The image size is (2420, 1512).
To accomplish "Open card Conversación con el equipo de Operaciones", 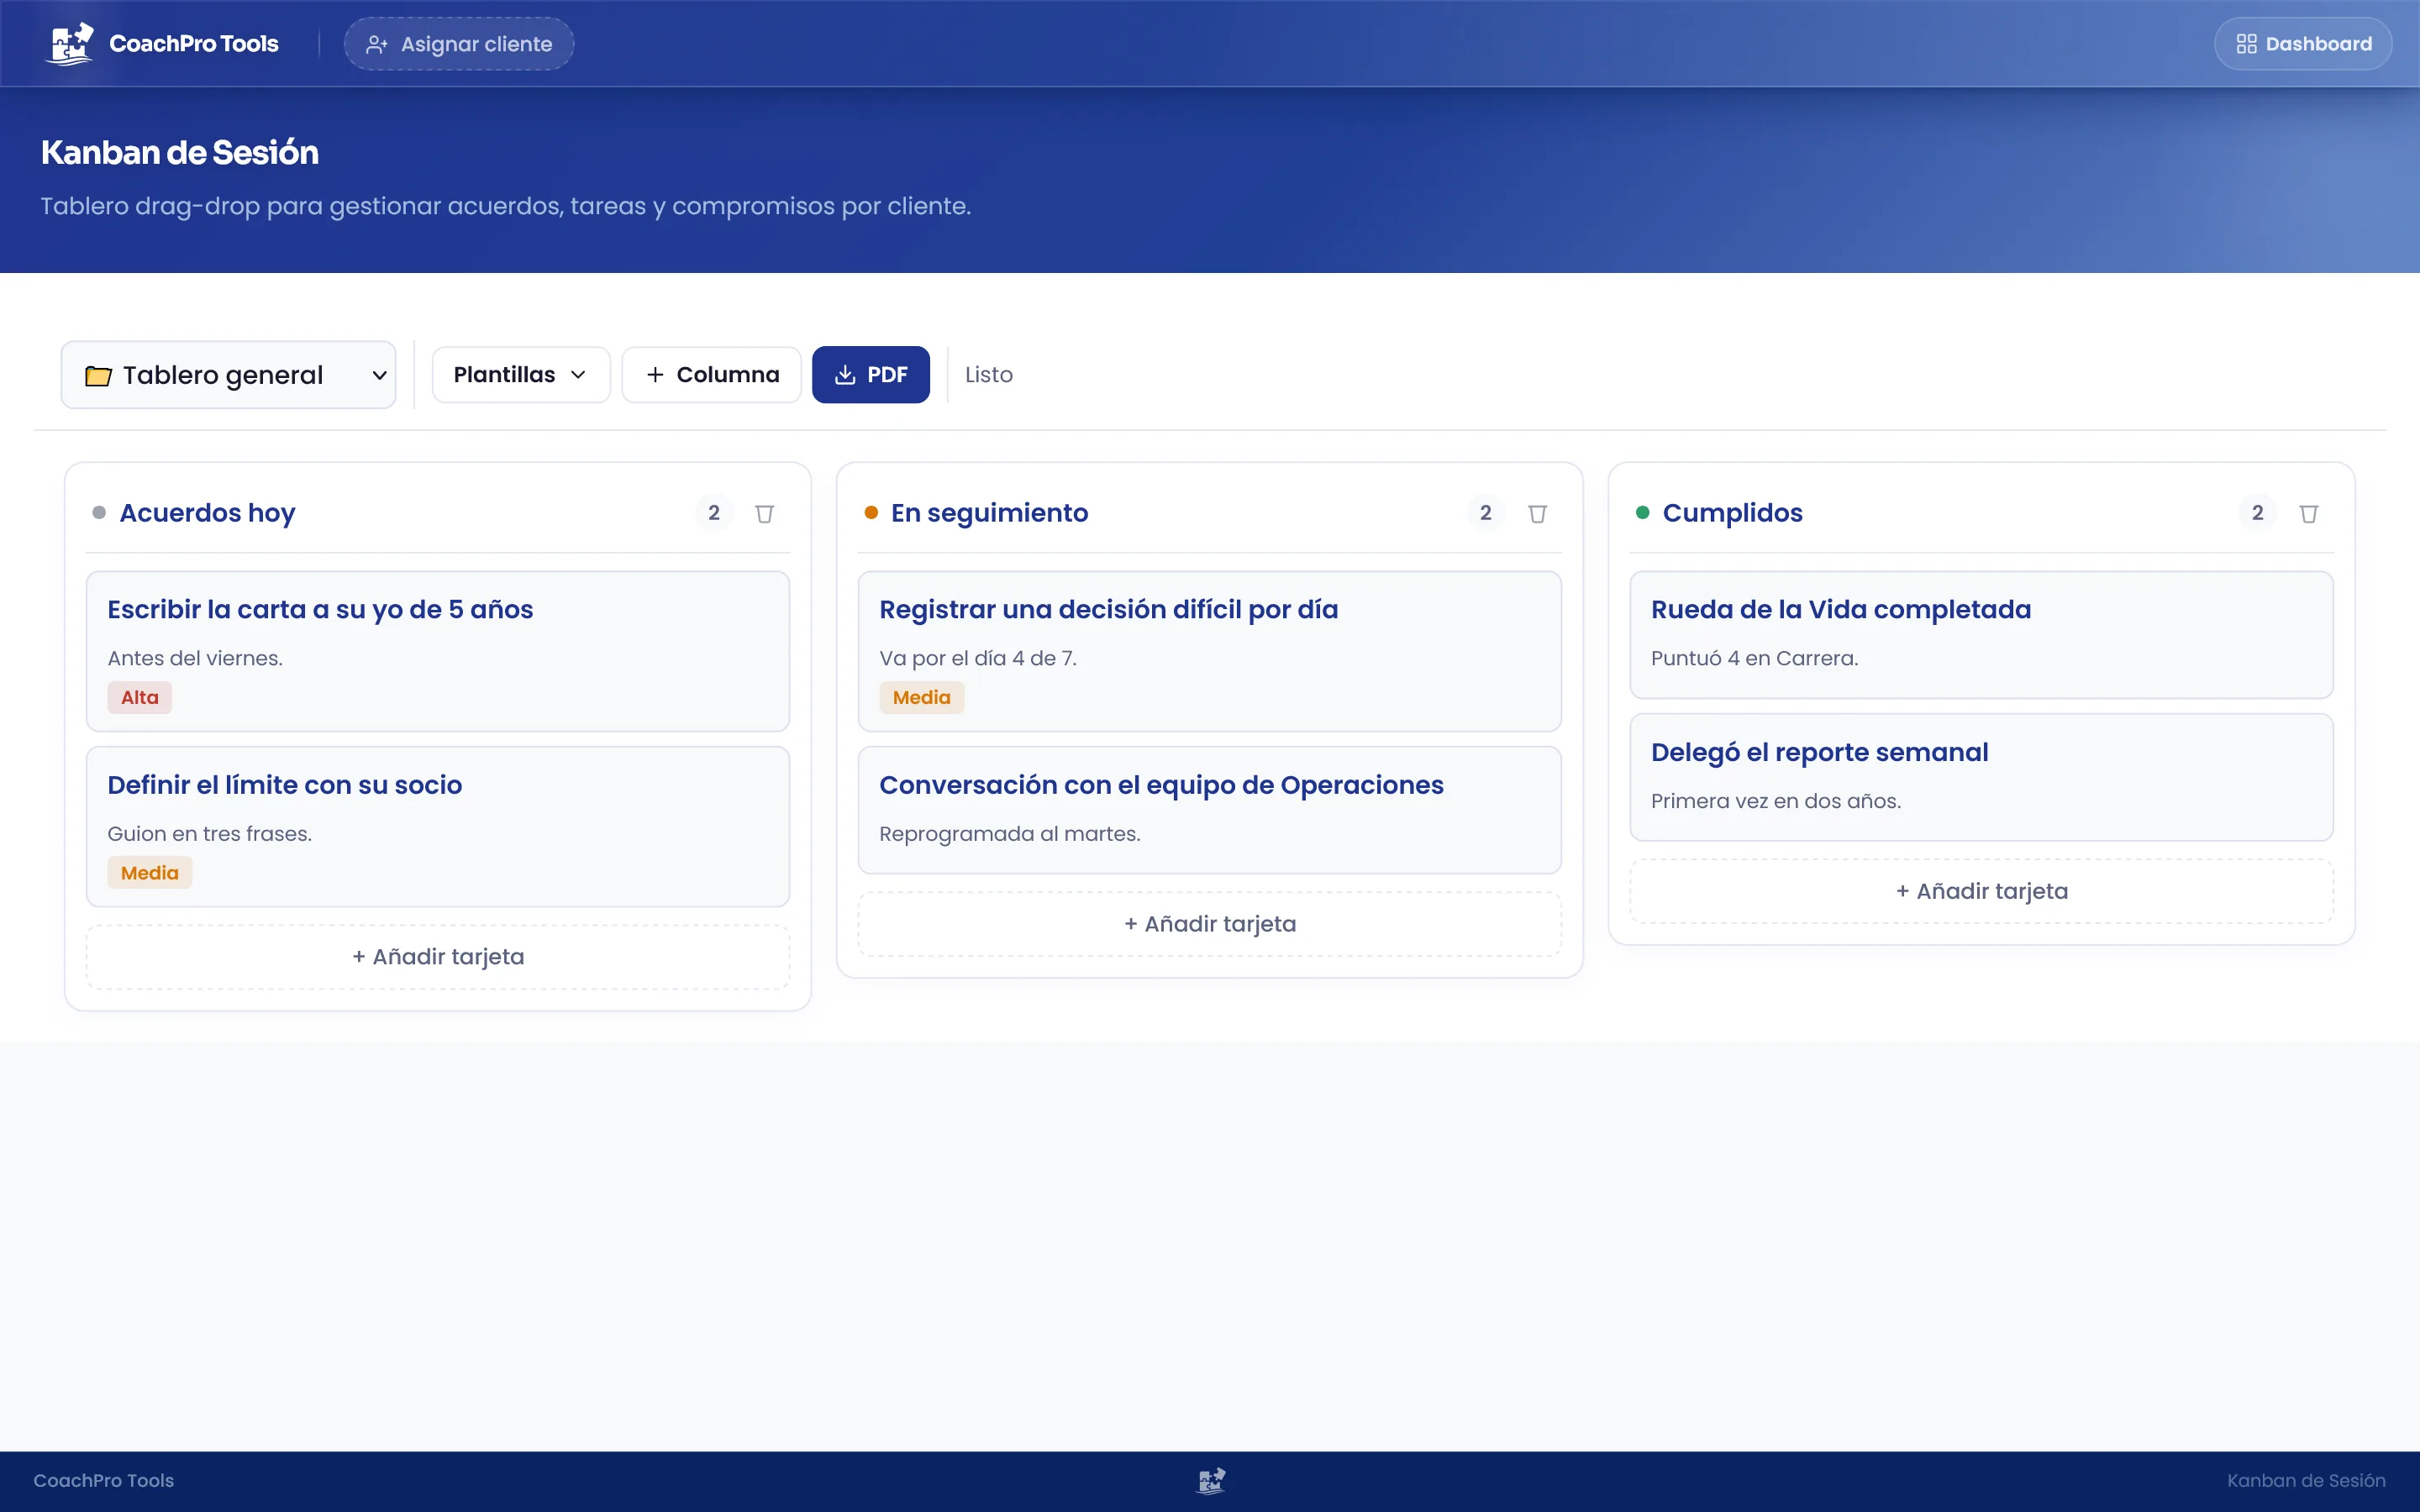I will tap(1210, 810).
